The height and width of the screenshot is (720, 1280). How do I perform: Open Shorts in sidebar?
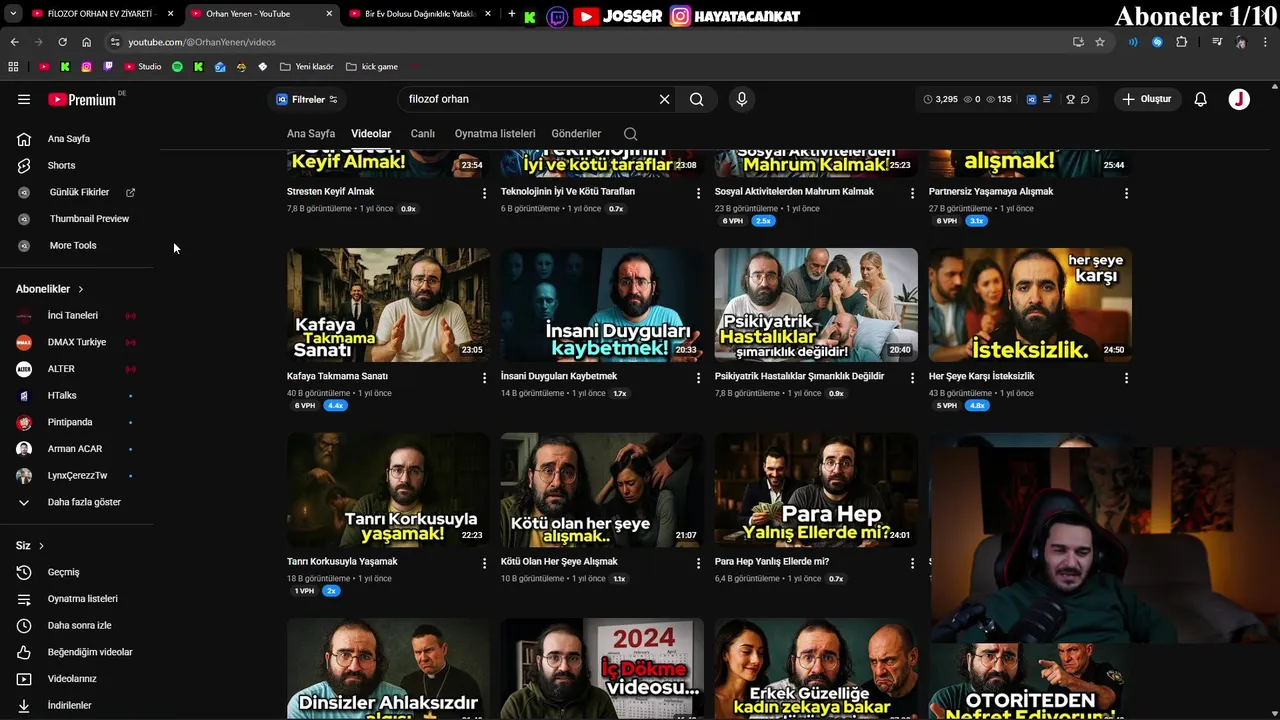(x=78, y=165)
